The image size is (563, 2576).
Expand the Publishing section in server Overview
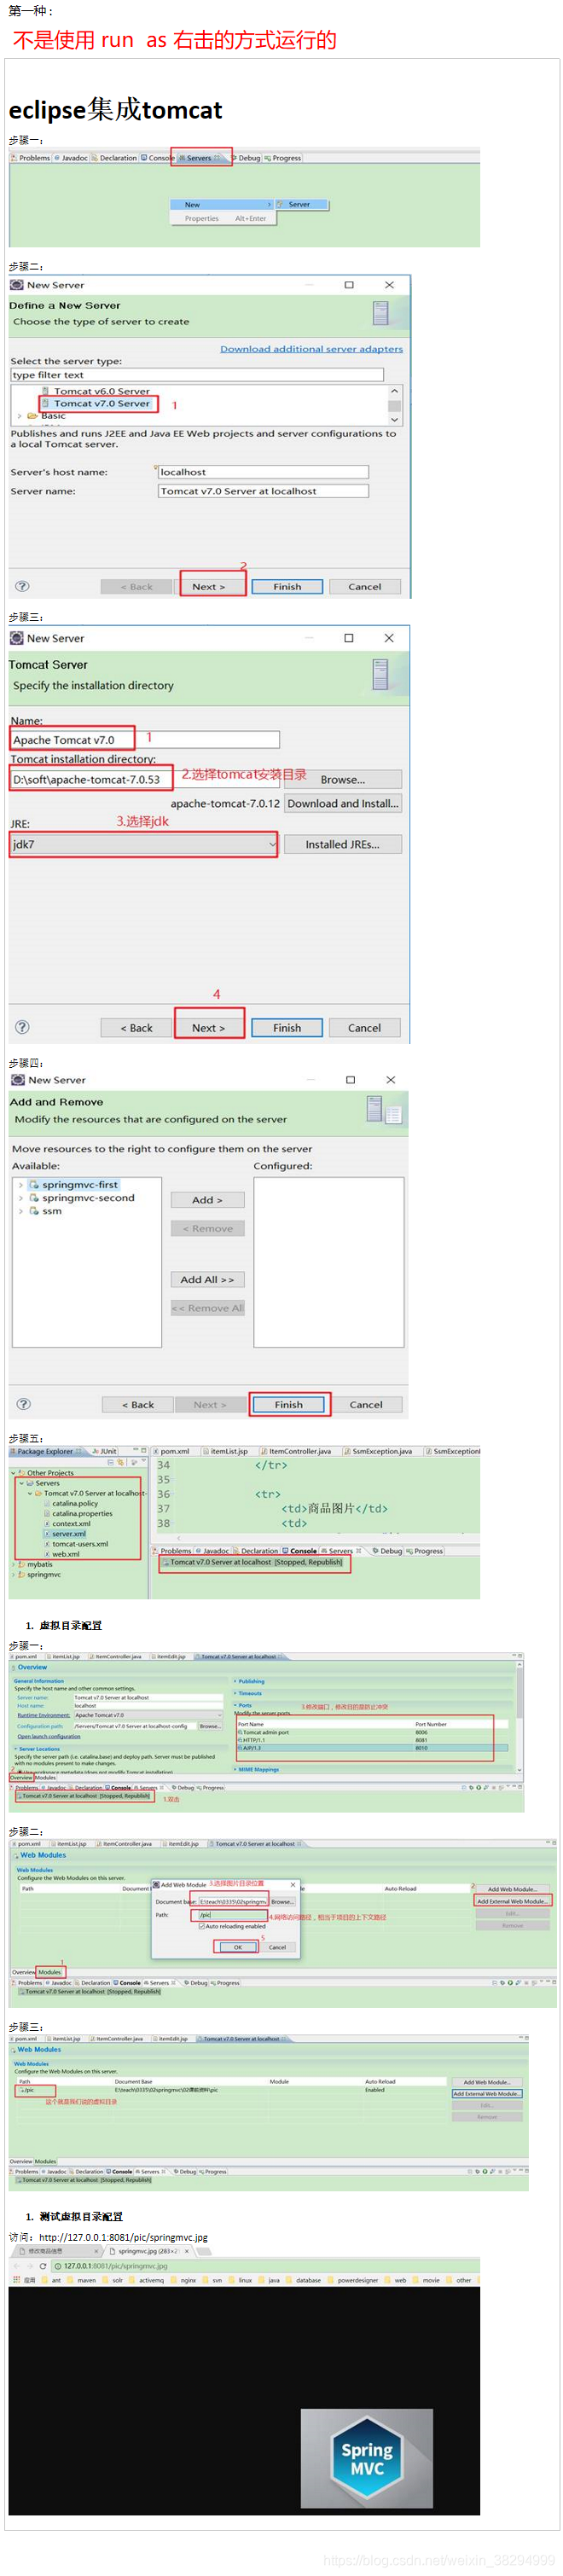point(235,1681)
